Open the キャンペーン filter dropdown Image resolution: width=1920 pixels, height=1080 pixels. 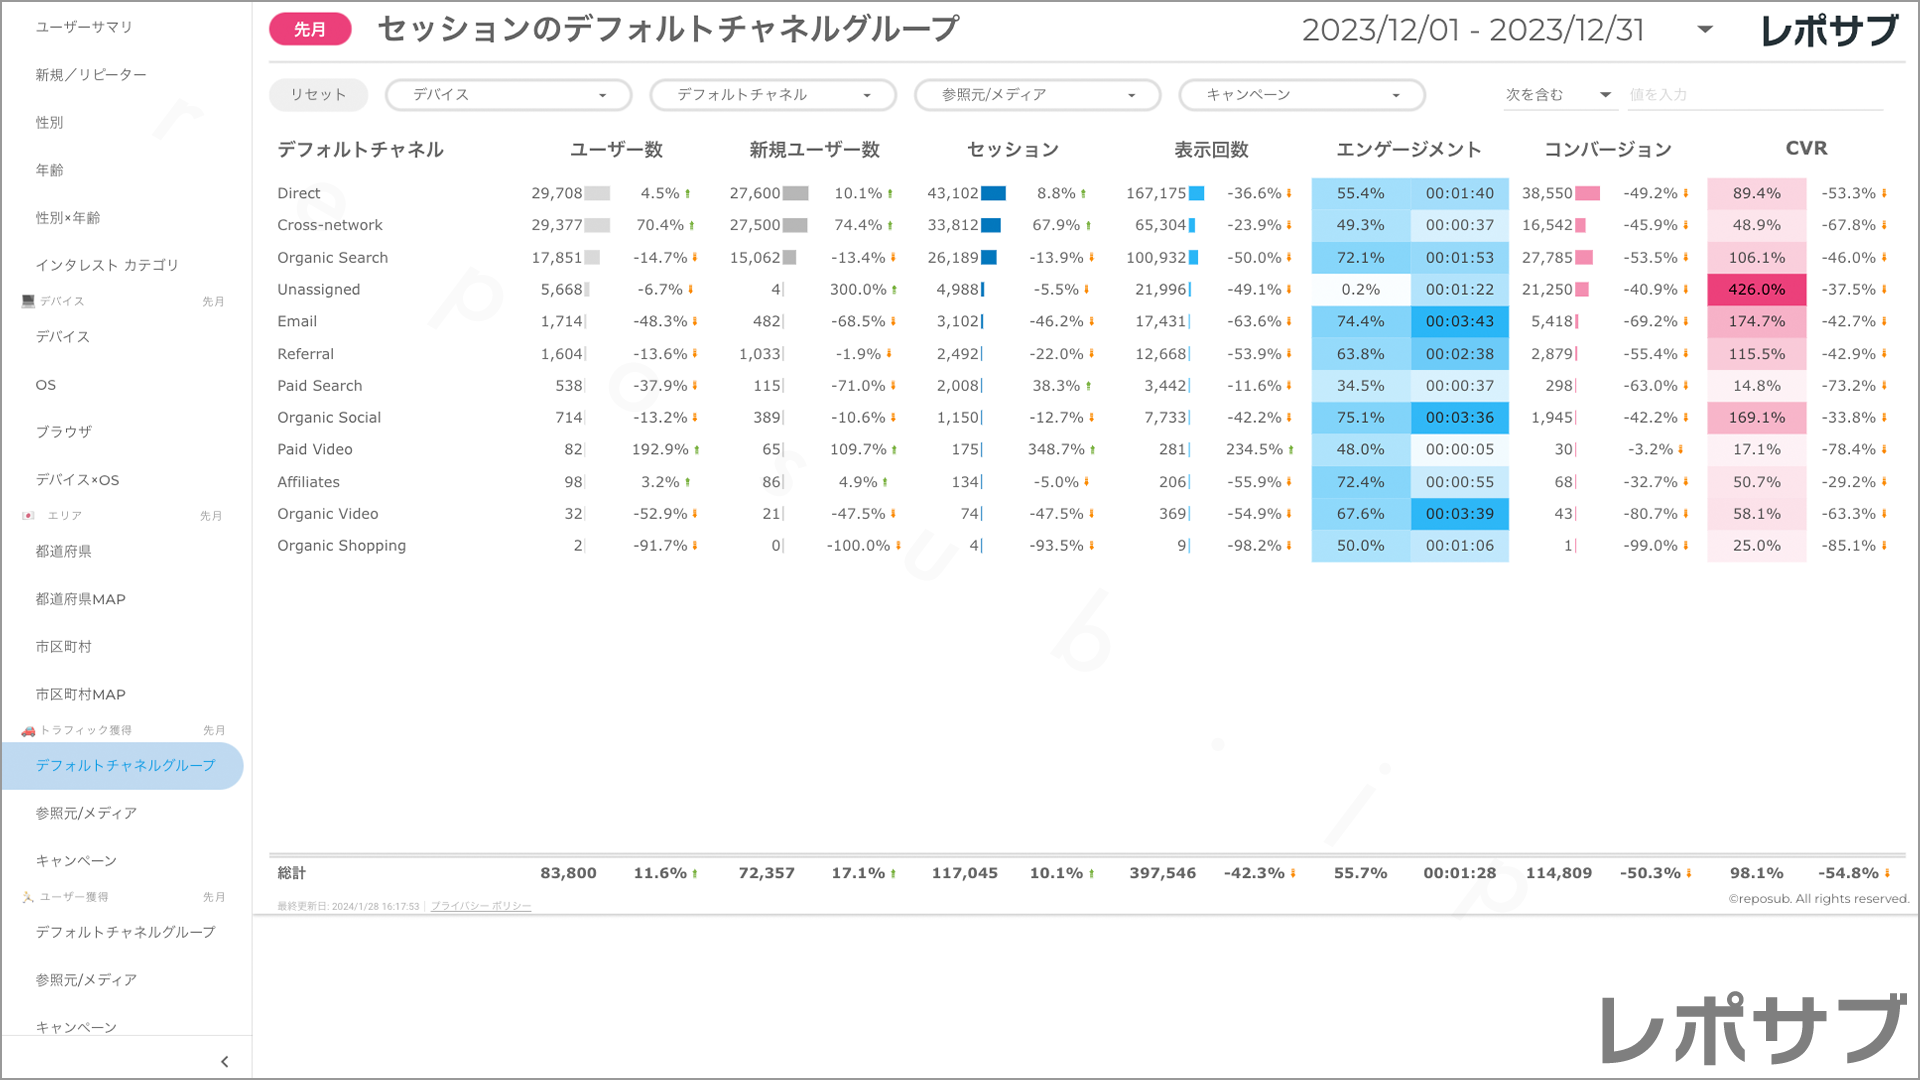[x=1301, y=95]
